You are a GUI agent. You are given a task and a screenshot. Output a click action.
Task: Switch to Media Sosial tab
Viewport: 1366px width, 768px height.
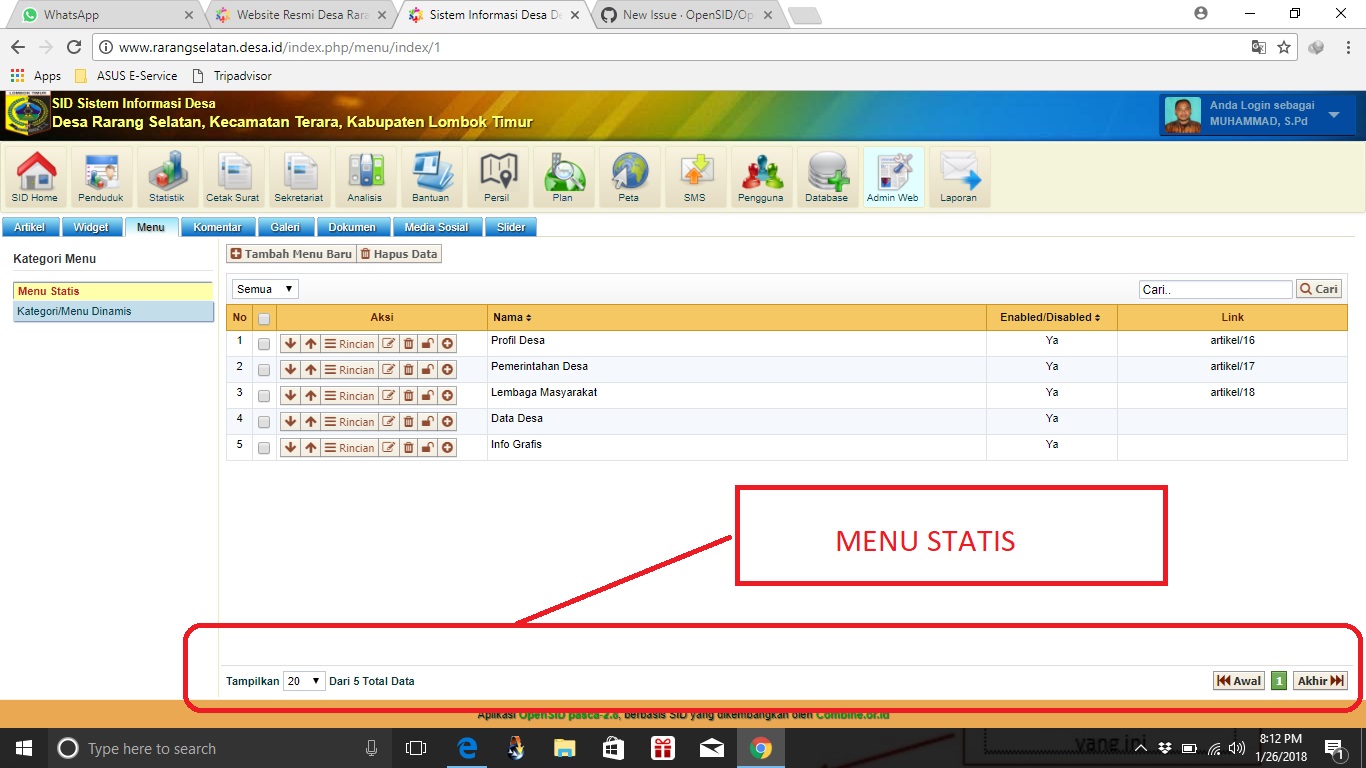coord(436,227)
